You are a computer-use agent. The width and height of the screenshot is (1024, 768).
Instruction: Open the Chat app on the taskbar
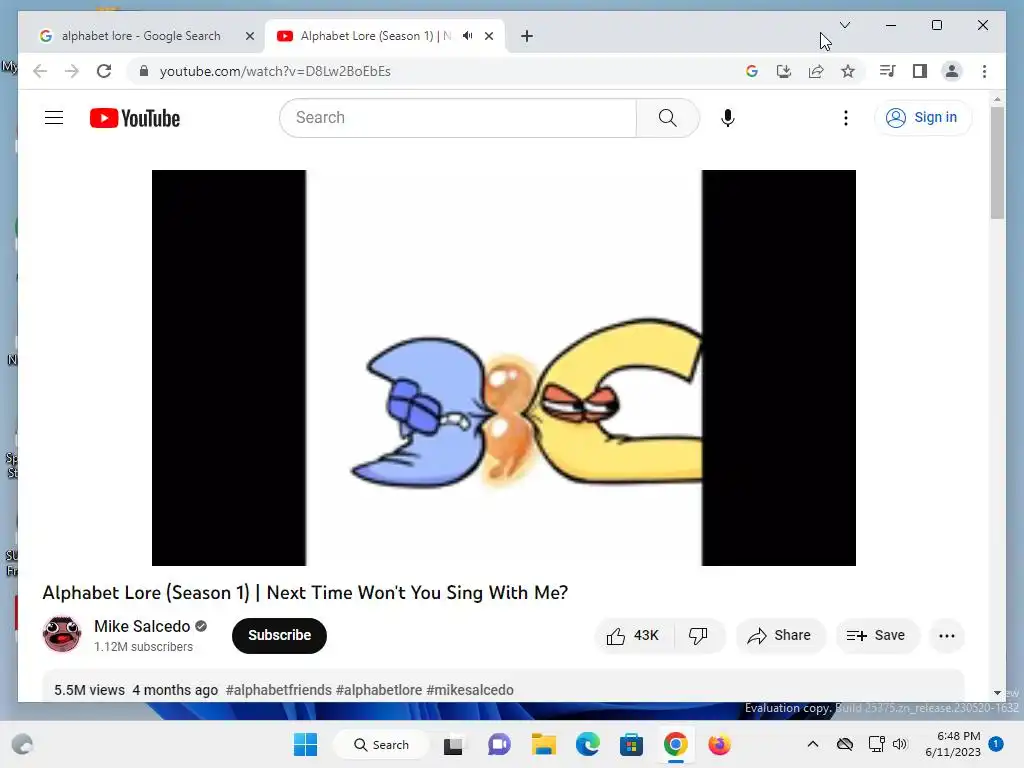(499, 744)
